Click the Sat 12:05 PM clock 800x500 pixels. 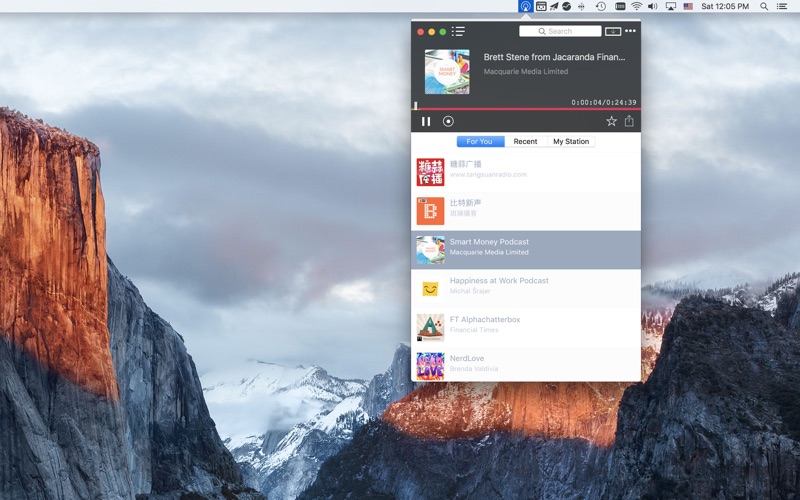tap(724, 6)
